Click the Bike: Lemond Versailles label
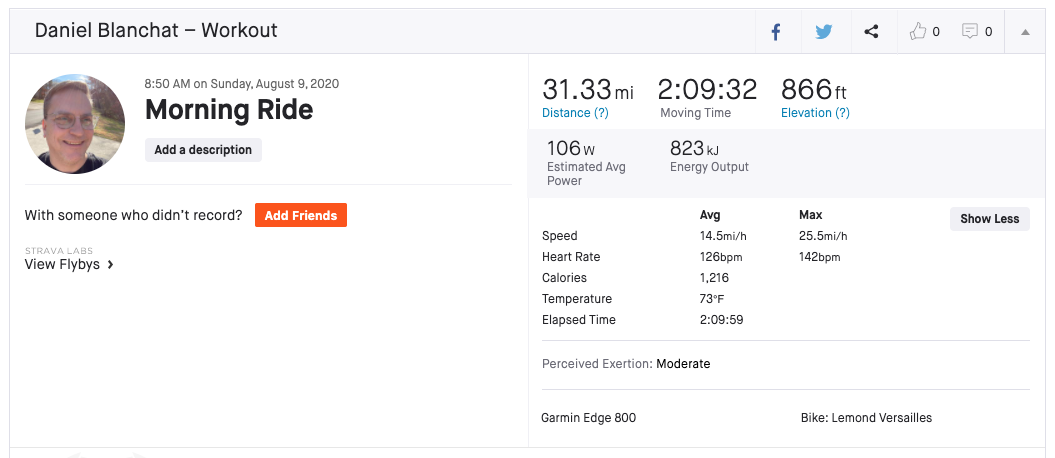Image resolution: width=1055 pixels, height=458 pixels. 866,418
